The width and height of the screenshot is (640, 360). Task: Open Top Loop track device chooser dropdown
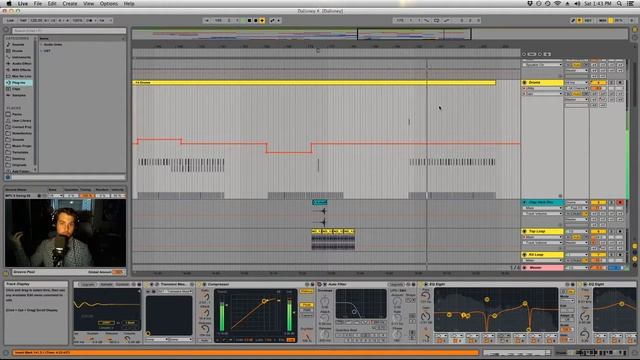coord(543,237)
